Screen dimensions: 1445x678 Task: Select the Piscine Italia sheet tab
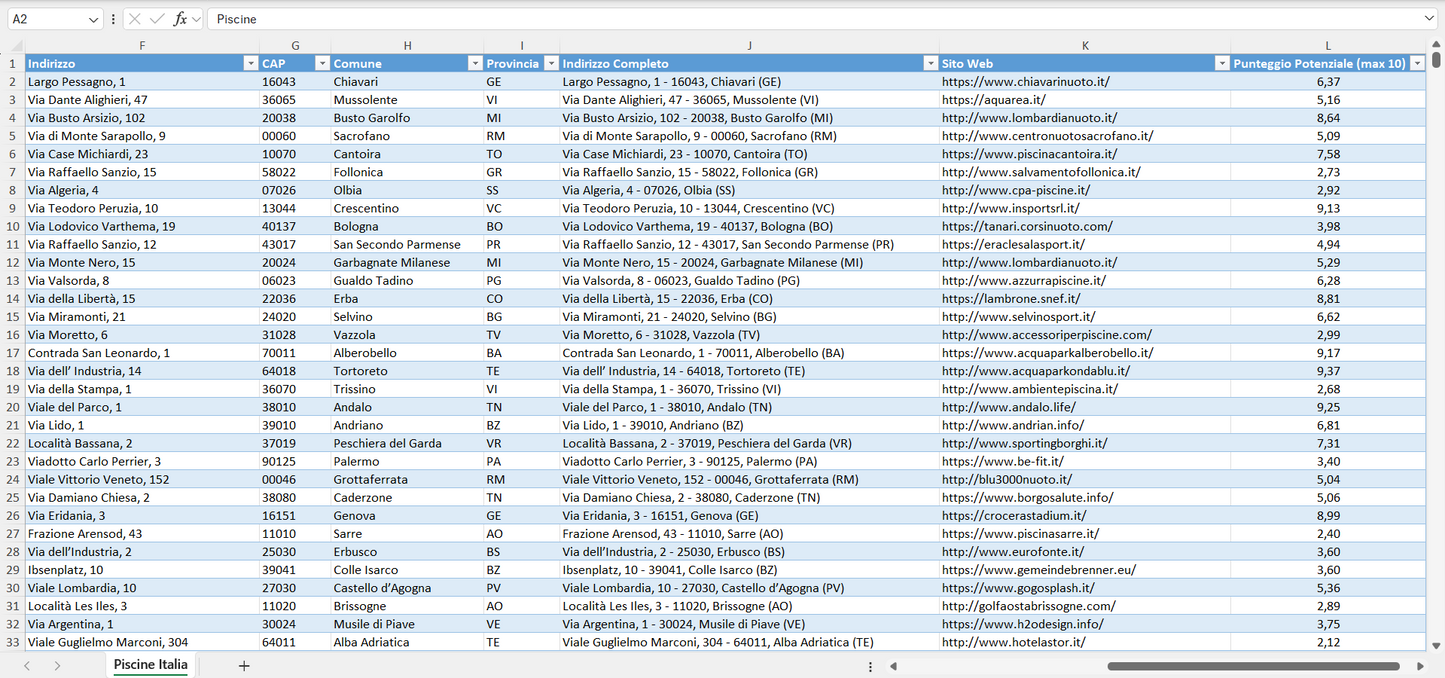pos(150,664)
